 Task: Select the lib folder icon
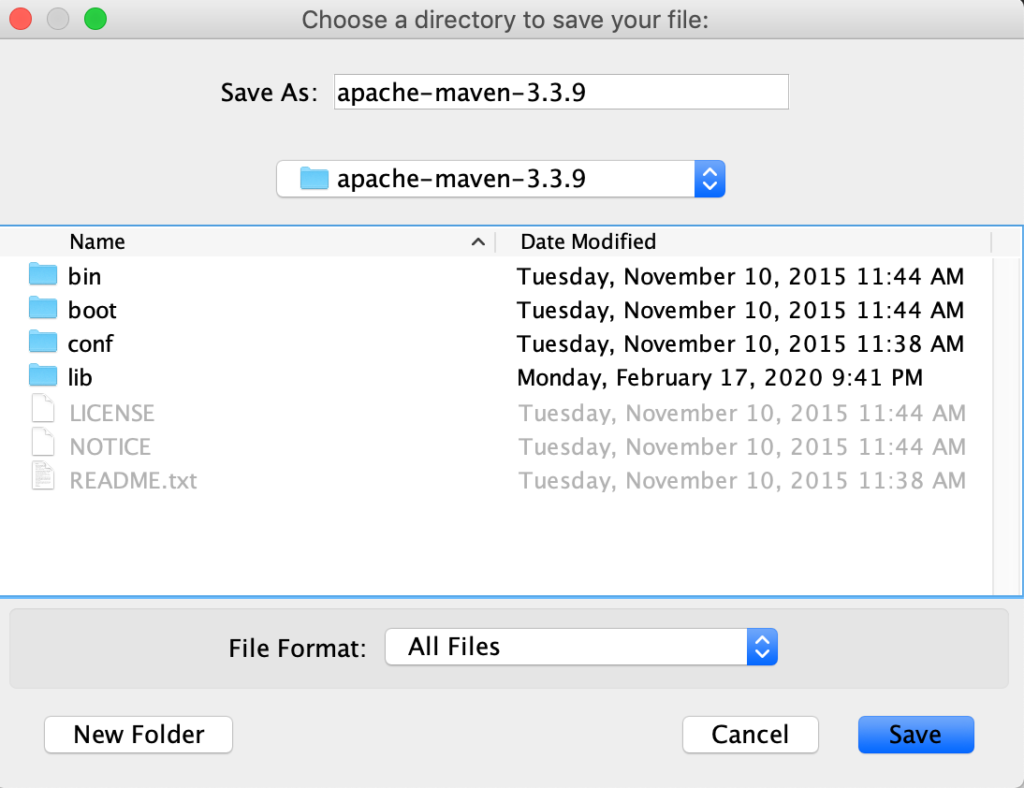[43, 377]
